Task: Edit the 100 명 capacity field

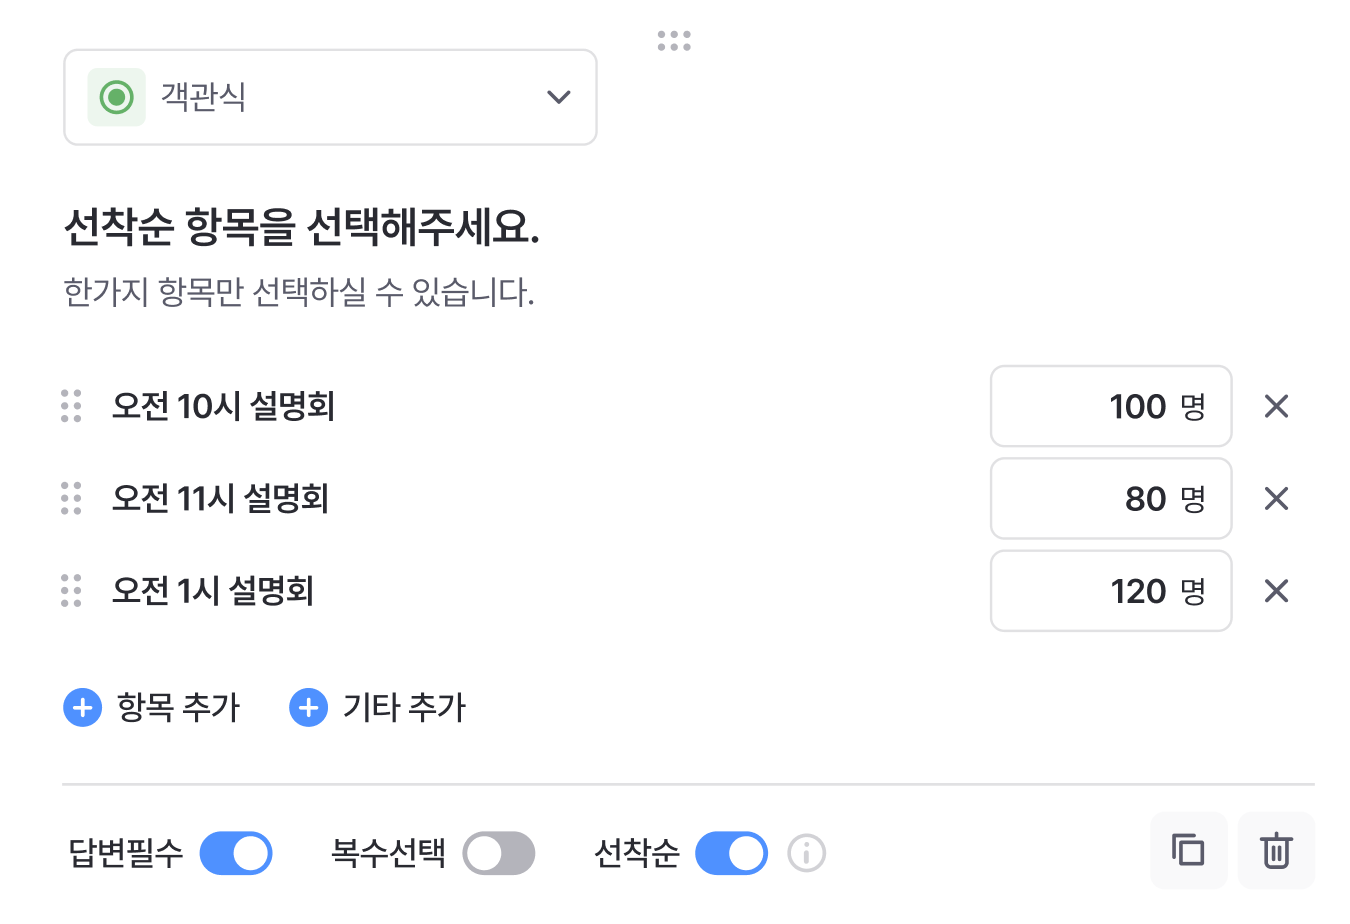Action: [x=1110, y=406]
